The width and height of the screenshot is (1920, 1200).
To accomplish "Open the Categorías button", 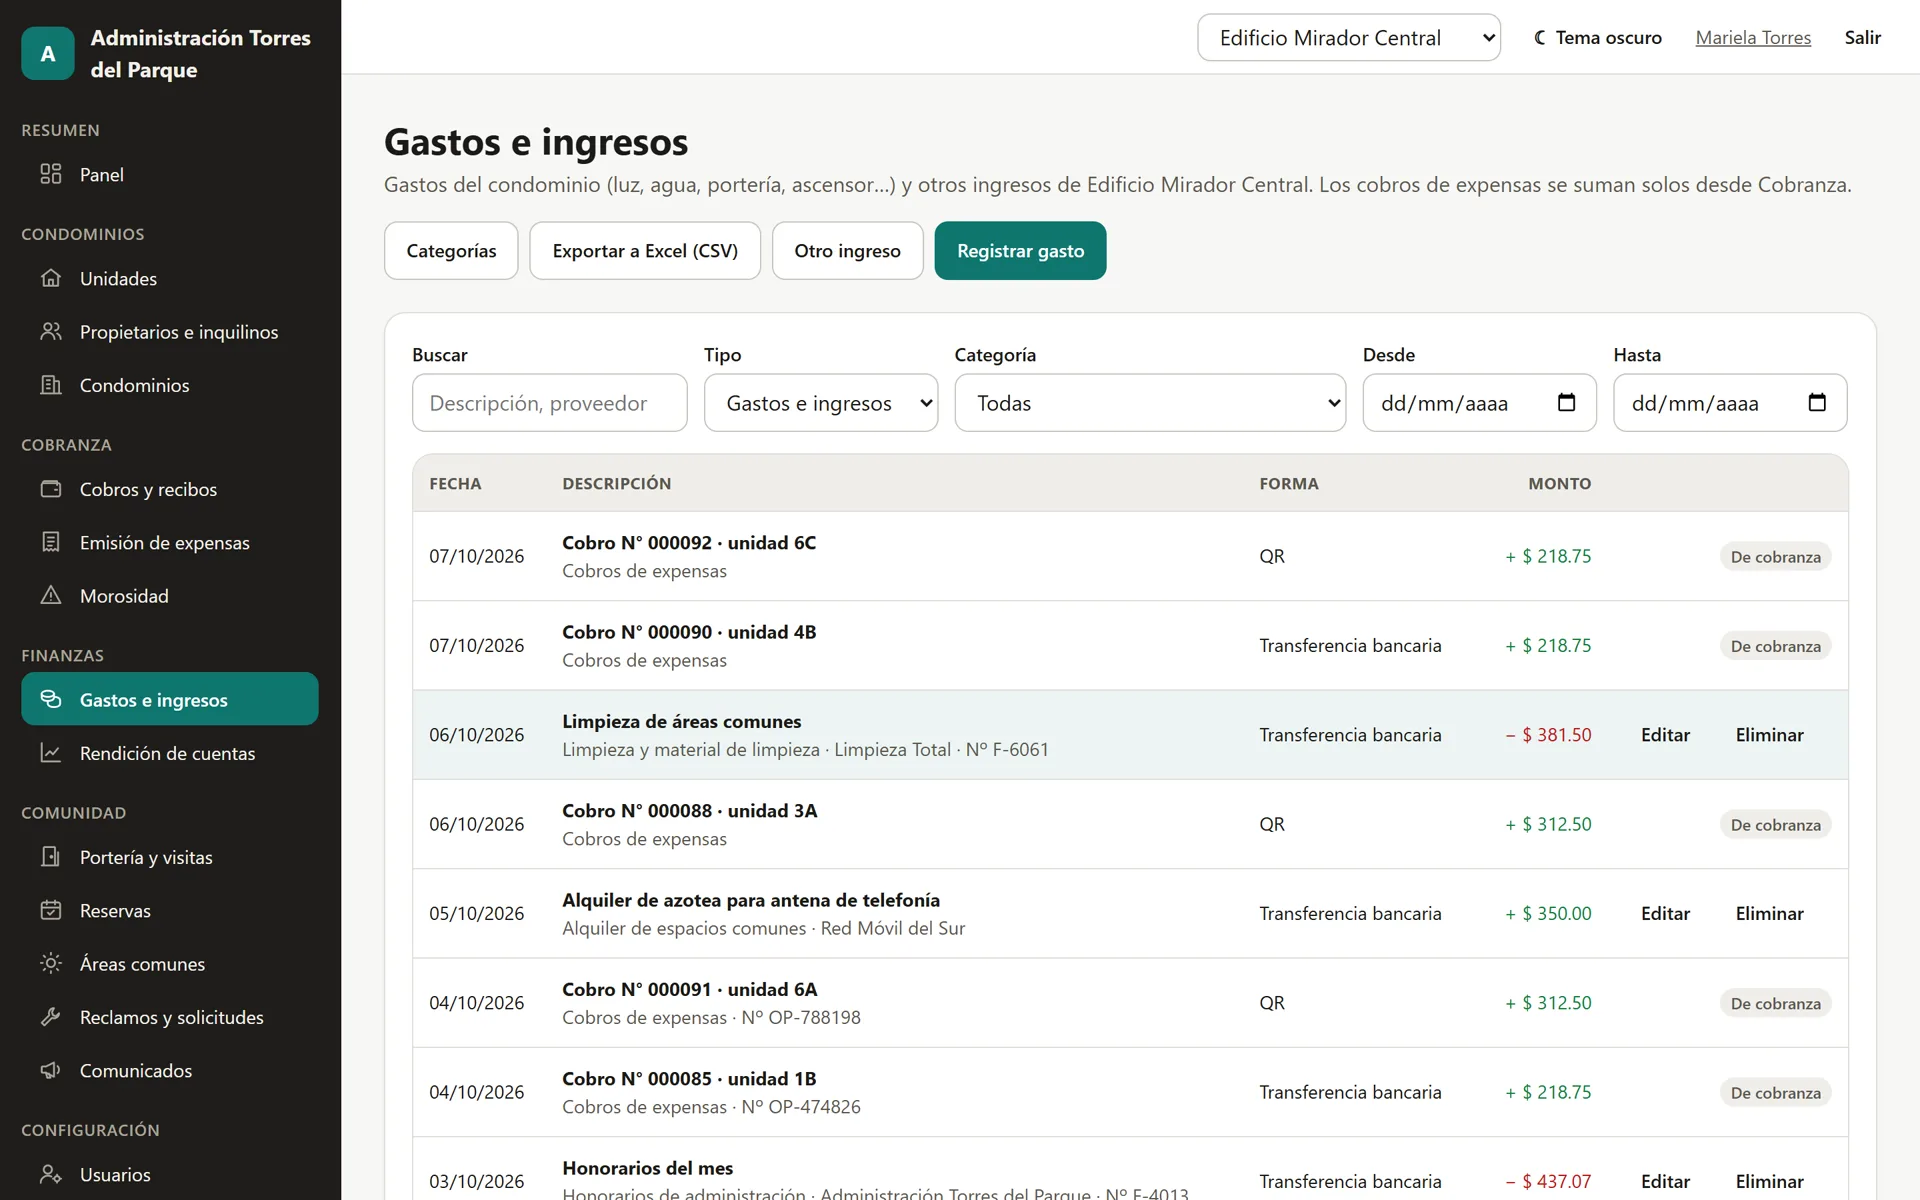I will pyautogui.click(x=451, y=251).
